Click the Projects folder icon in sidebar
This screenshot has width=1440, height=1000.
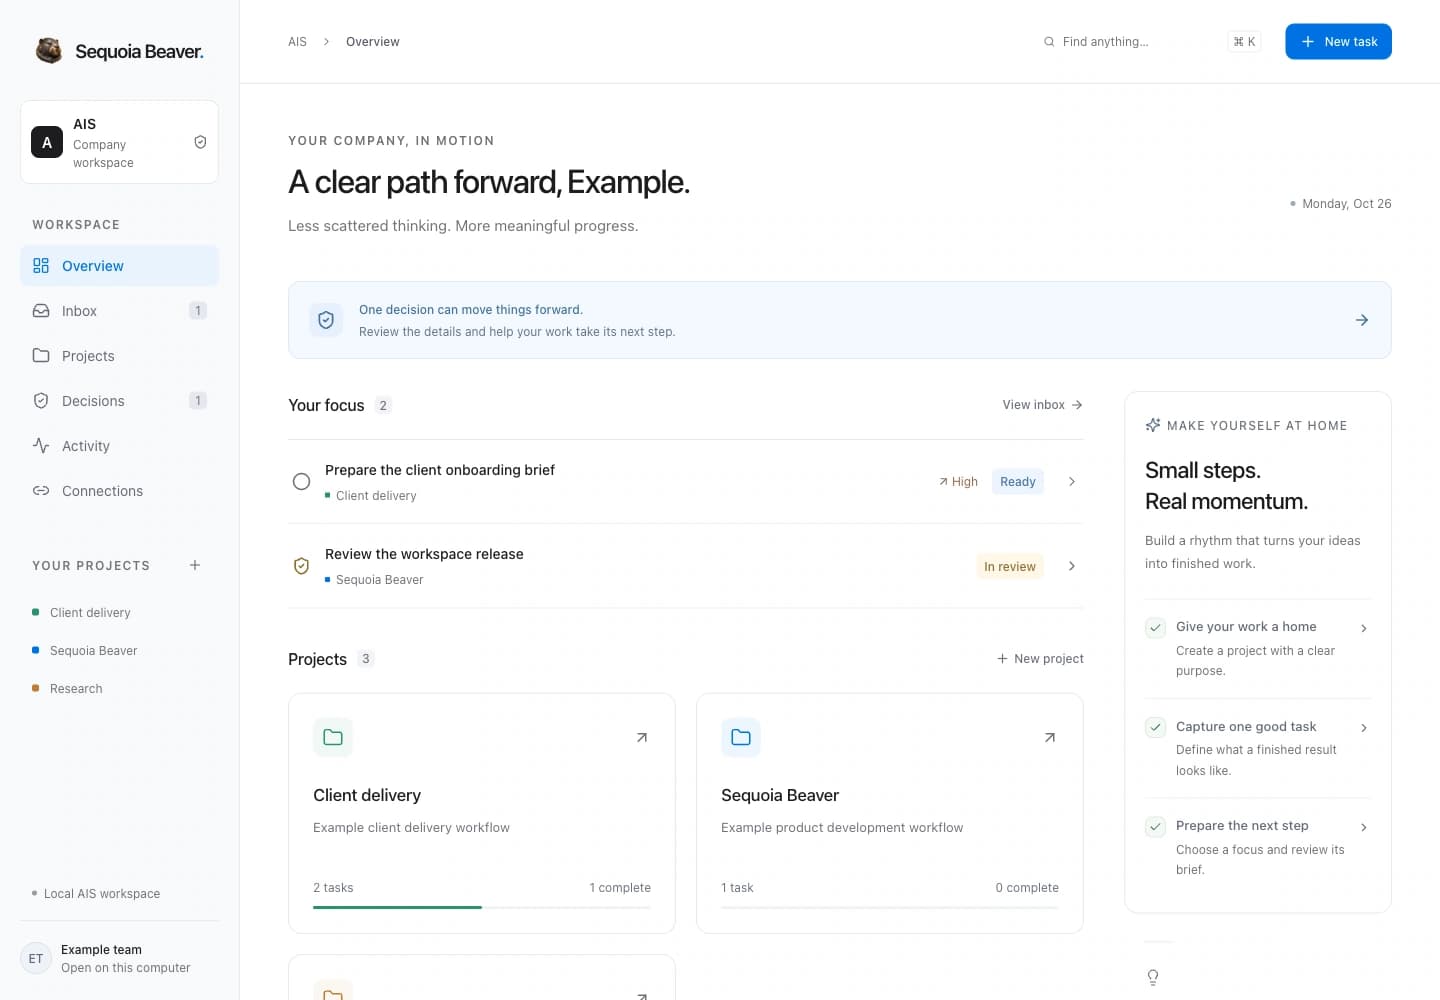click(41, 356)
